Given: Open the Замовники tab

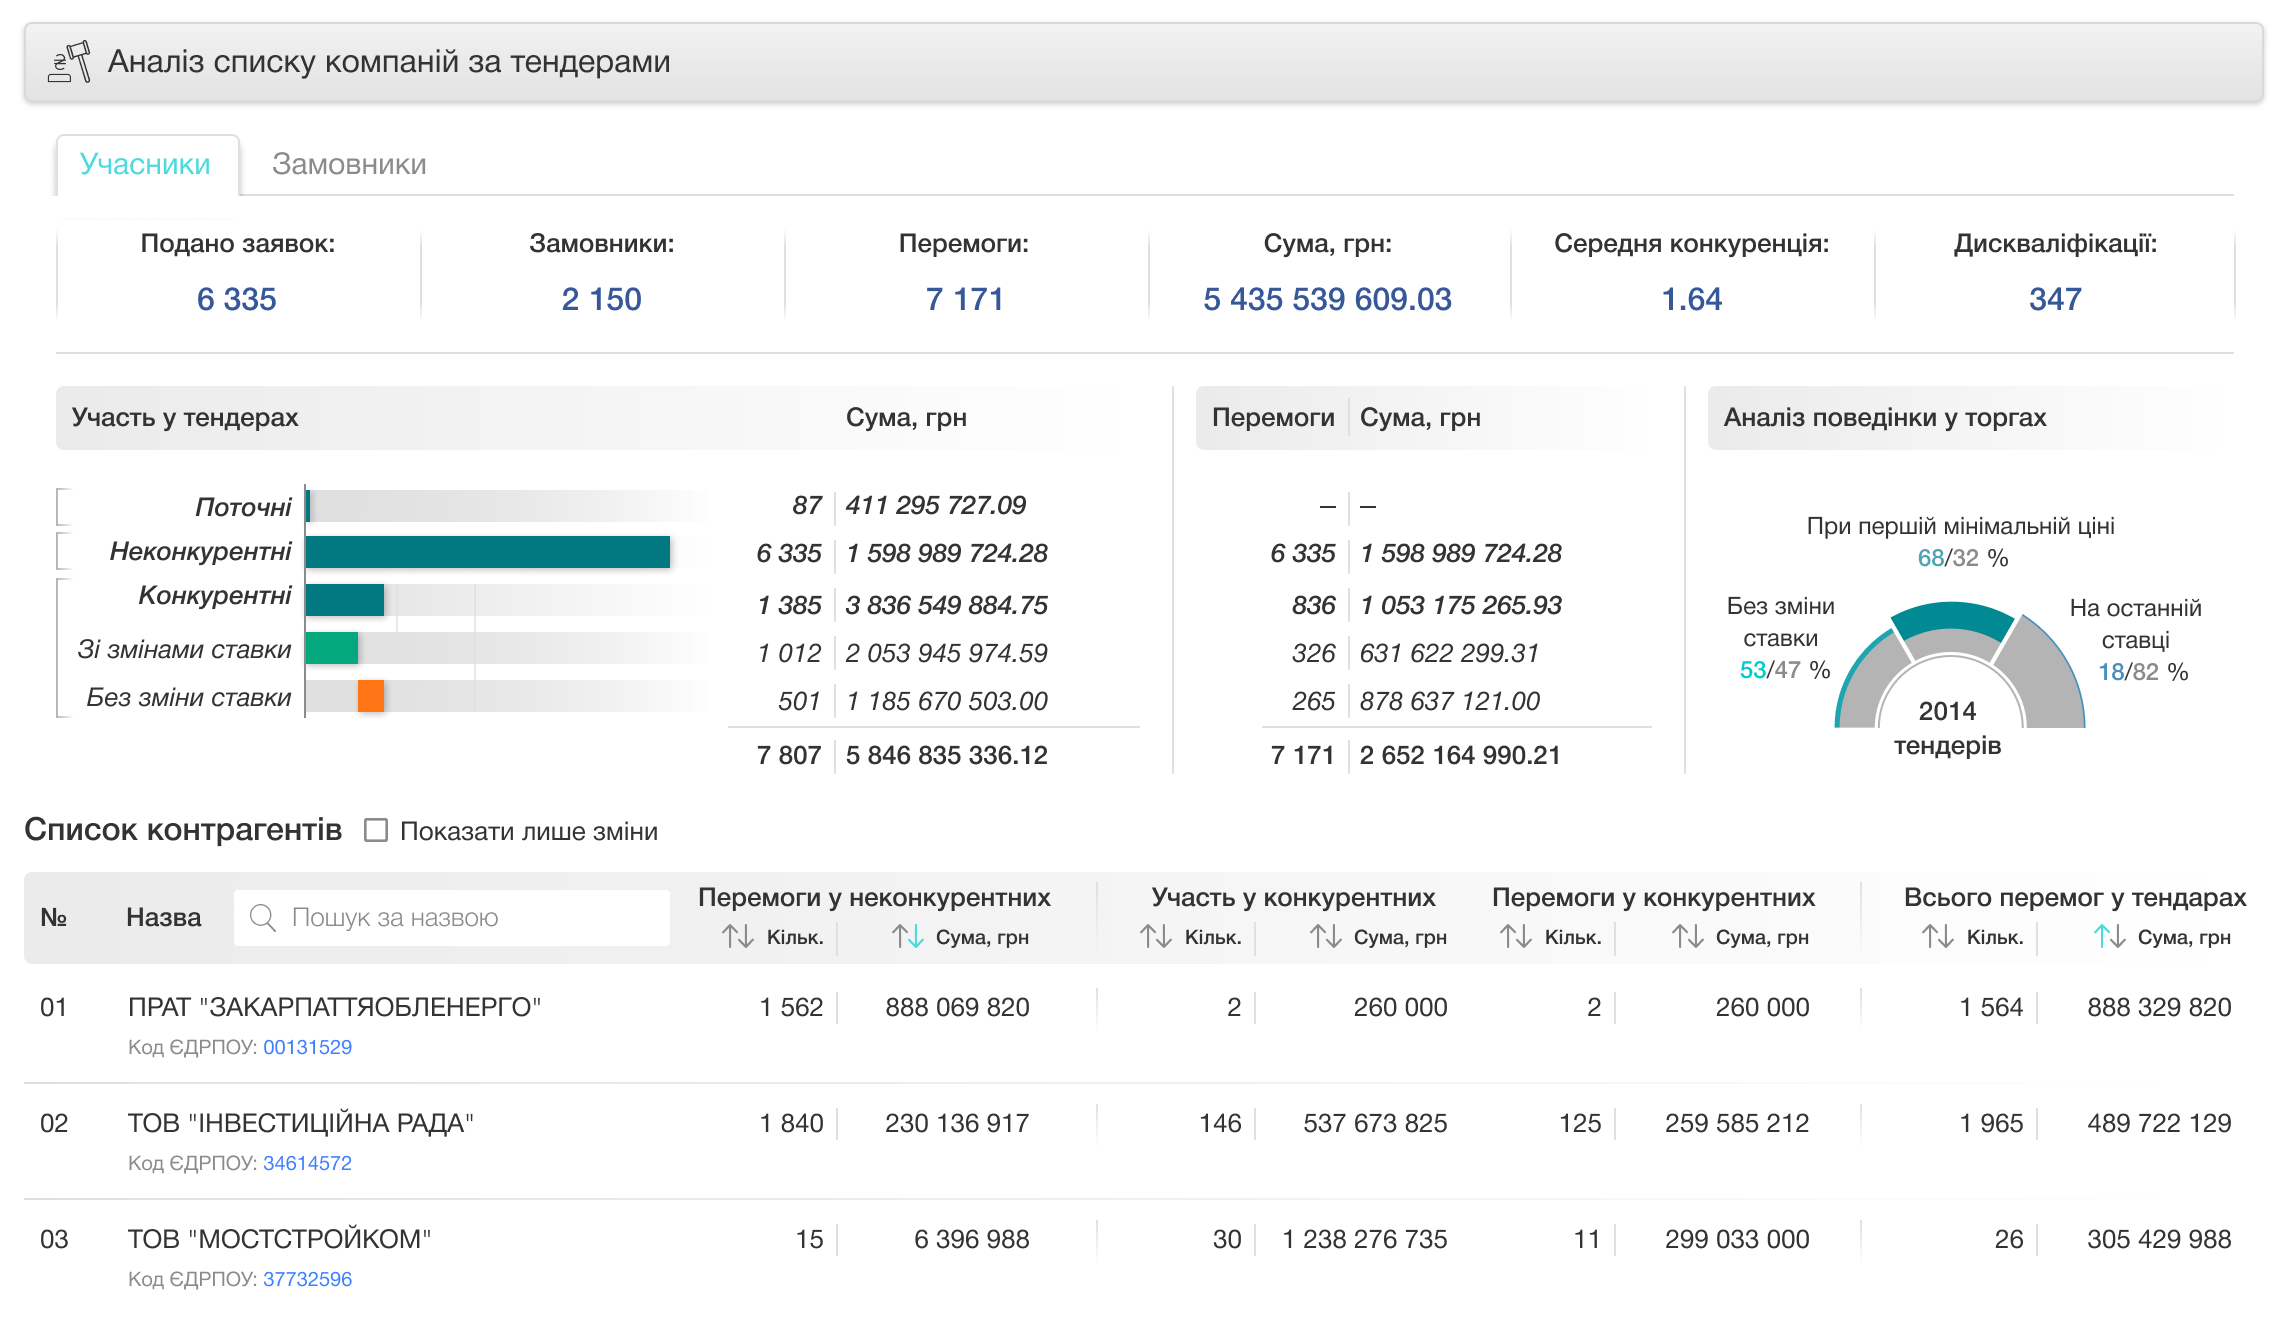Looking at the screenshot, I should click(349, 164).
